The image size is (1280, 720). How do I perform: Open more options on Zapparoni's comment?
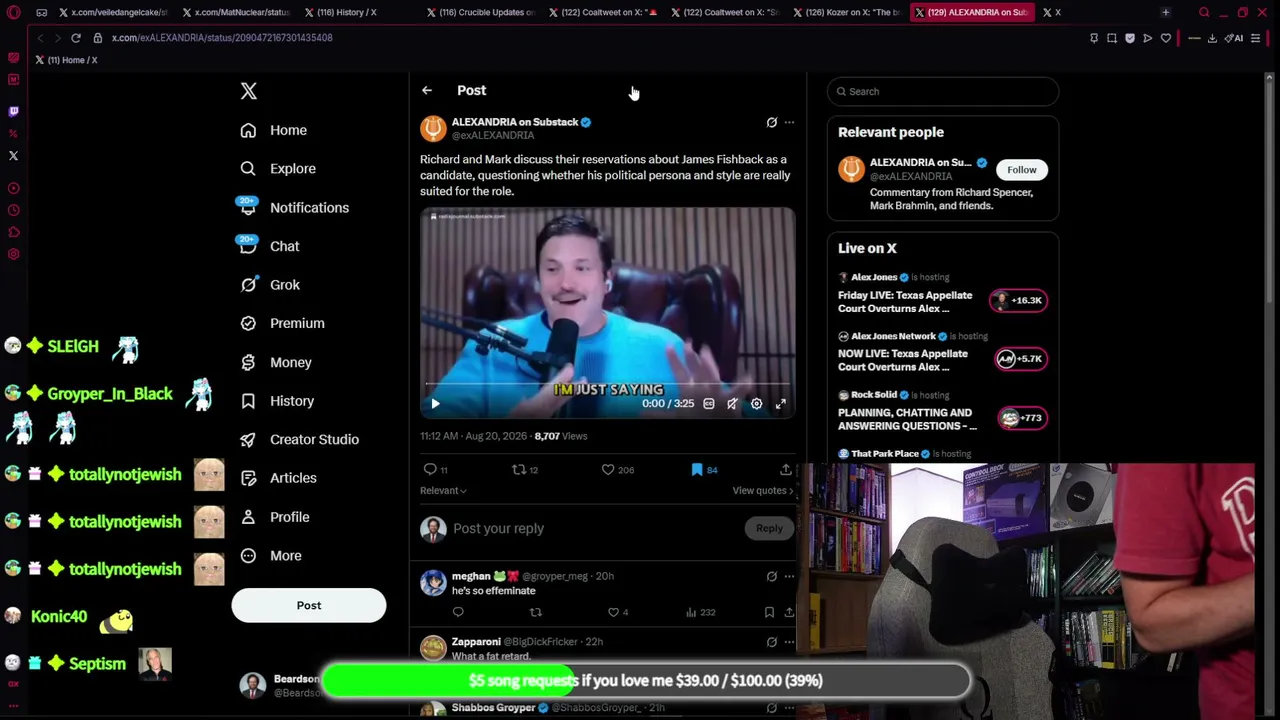[789, 642]
